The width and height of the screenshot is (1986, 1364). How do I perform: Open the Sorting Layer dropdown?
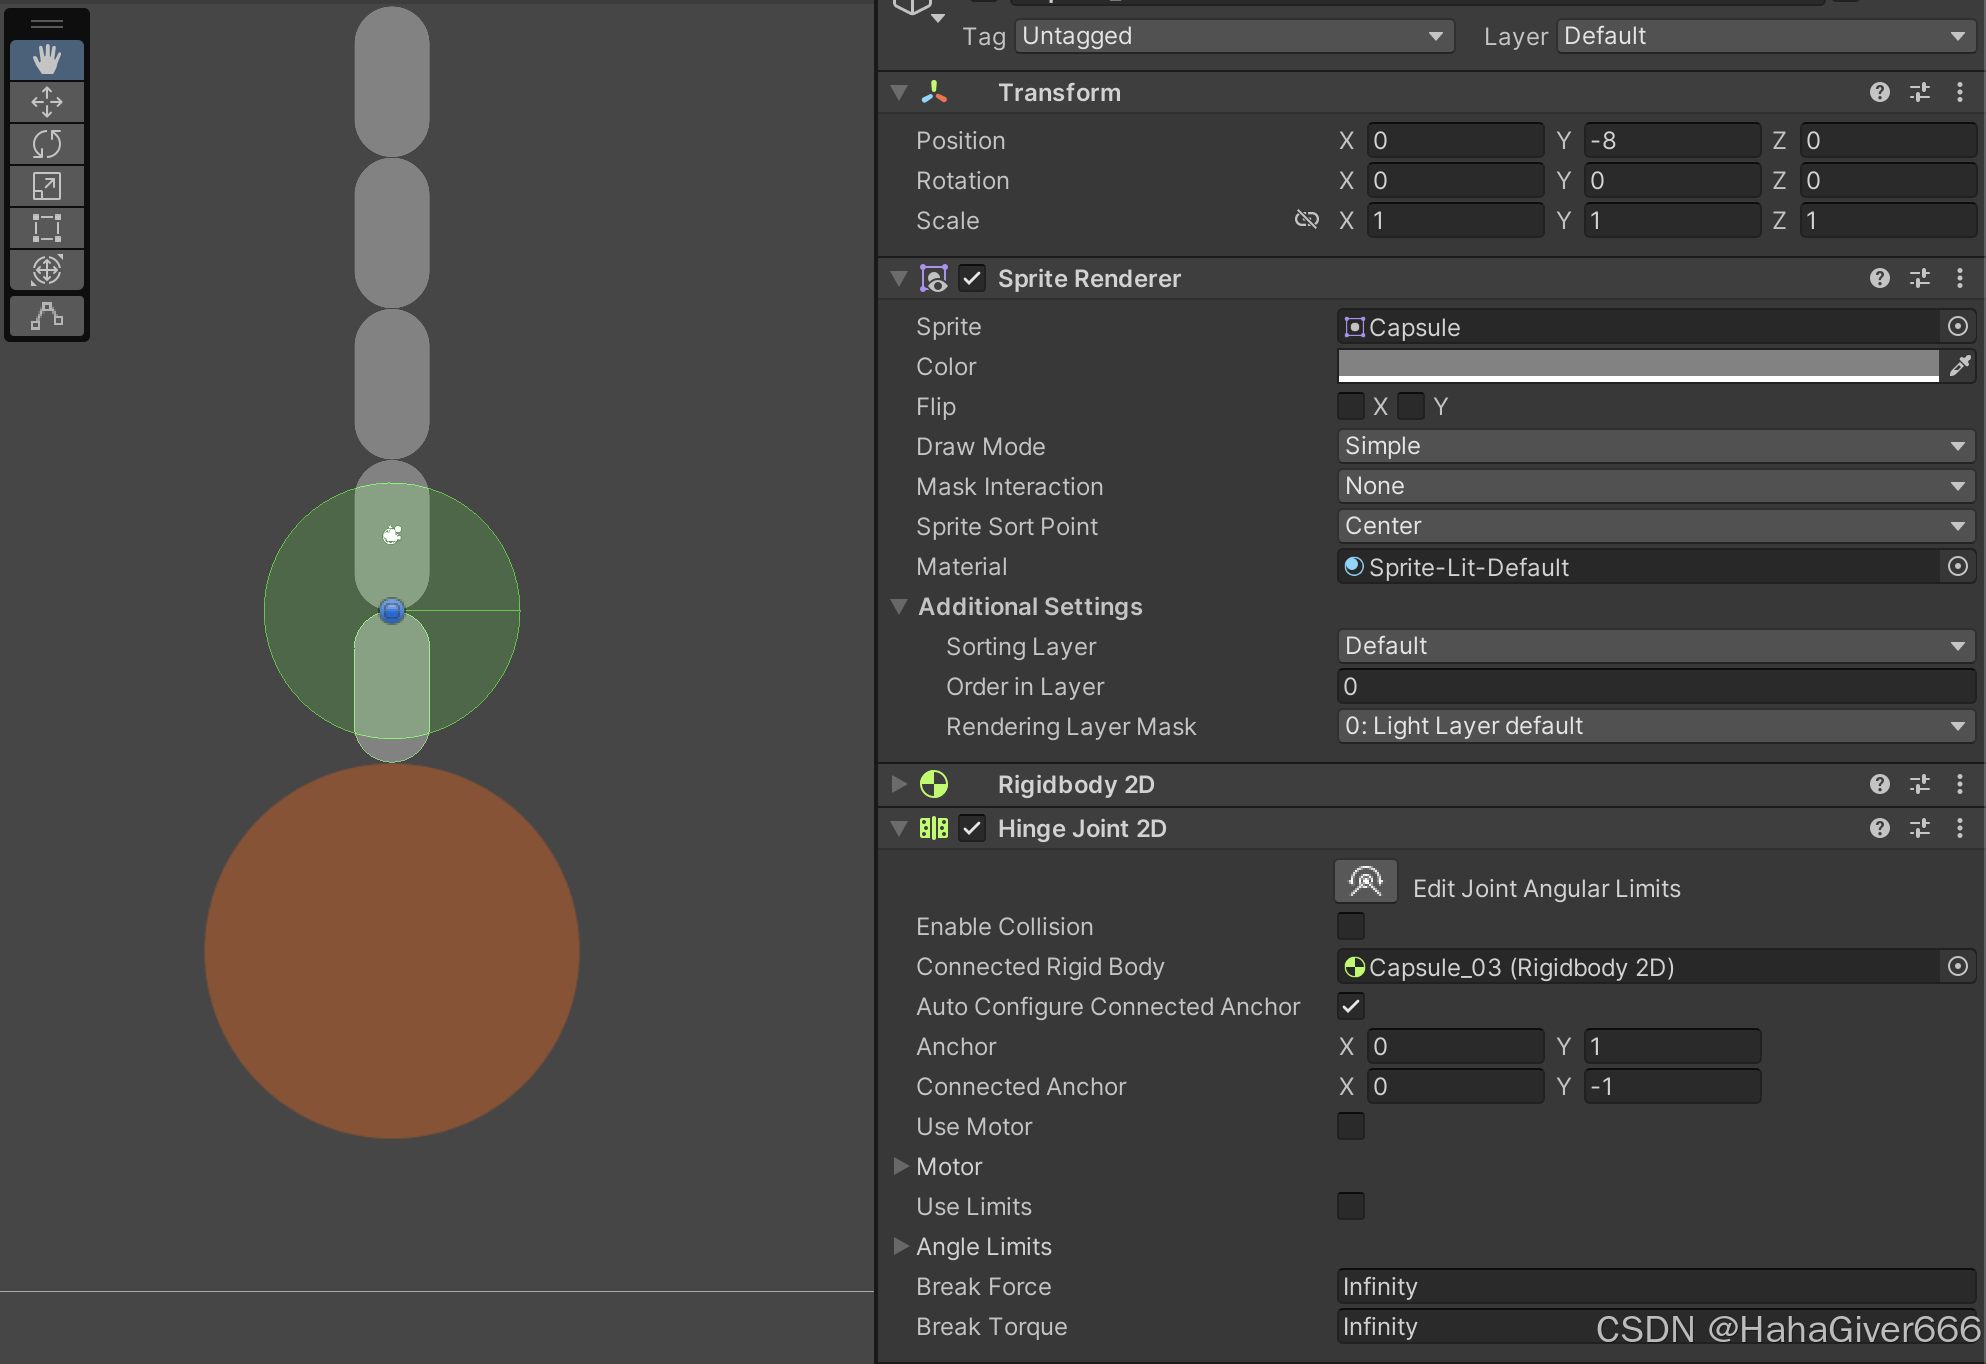pyautogui.click(x=1655, y=646)
